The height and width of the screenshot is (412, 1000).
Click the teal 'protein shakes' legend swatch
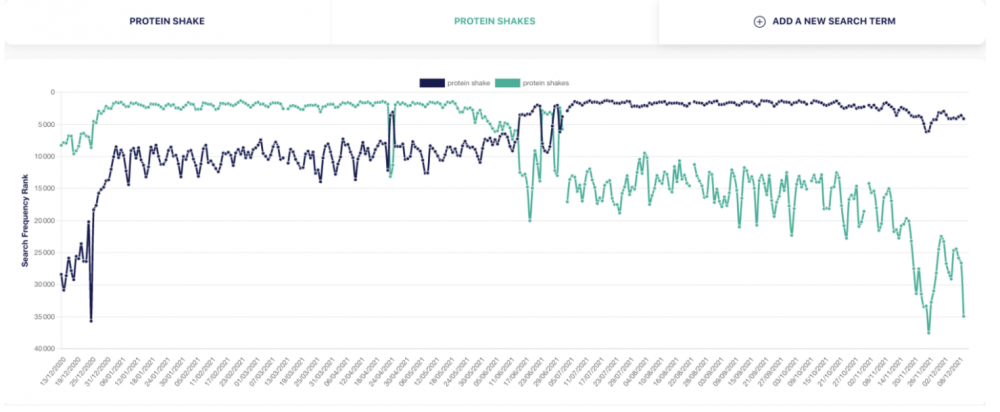508,83
